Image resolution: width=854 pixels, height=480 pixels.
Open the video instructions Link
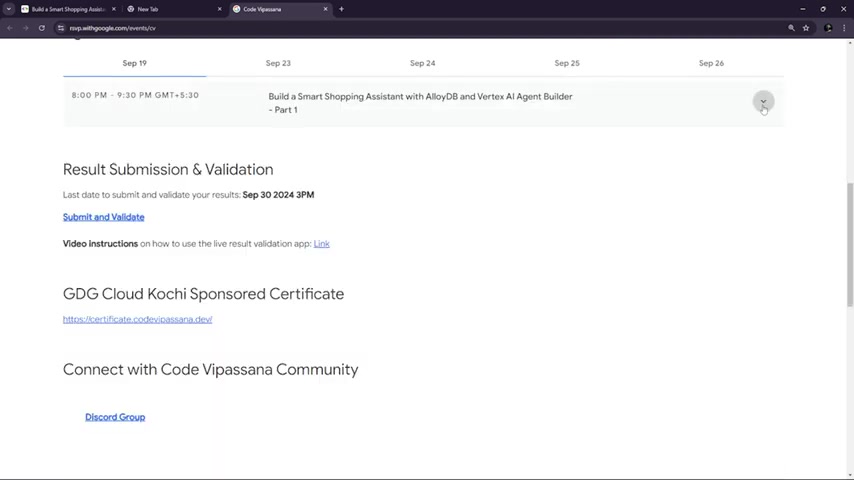tap(321, 244)
